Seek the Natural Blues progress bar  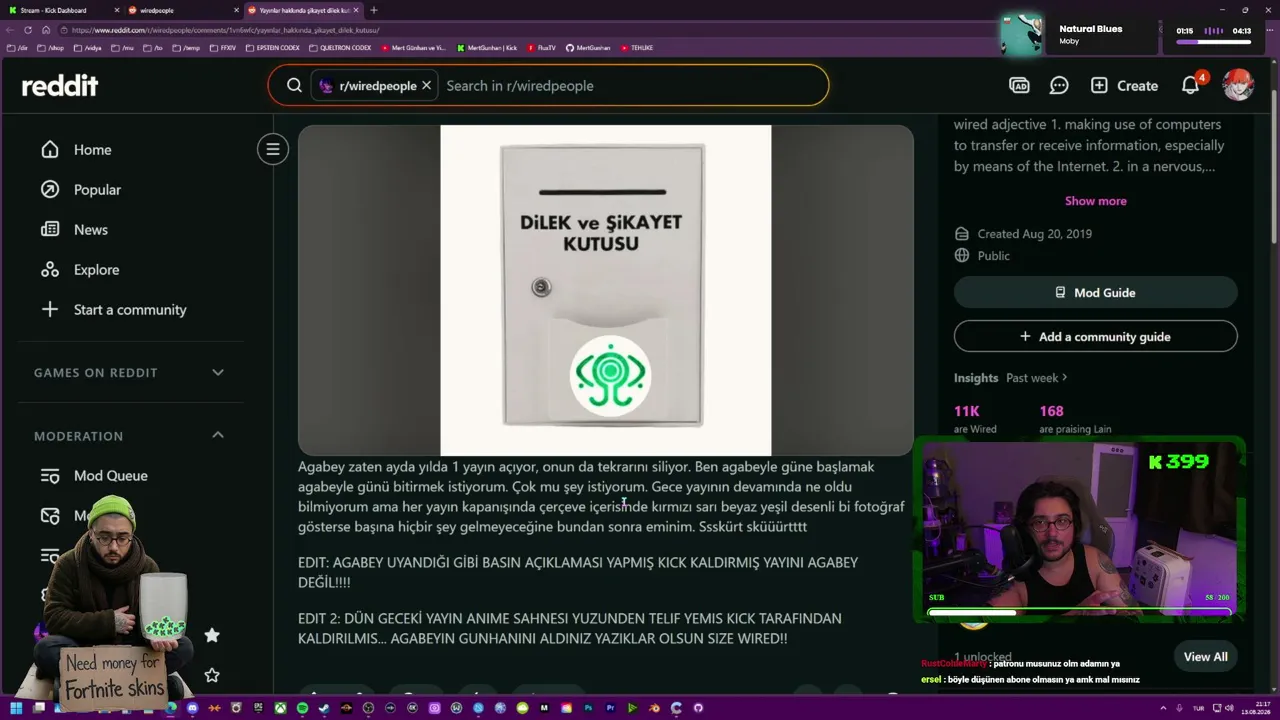pos(1213,43)
